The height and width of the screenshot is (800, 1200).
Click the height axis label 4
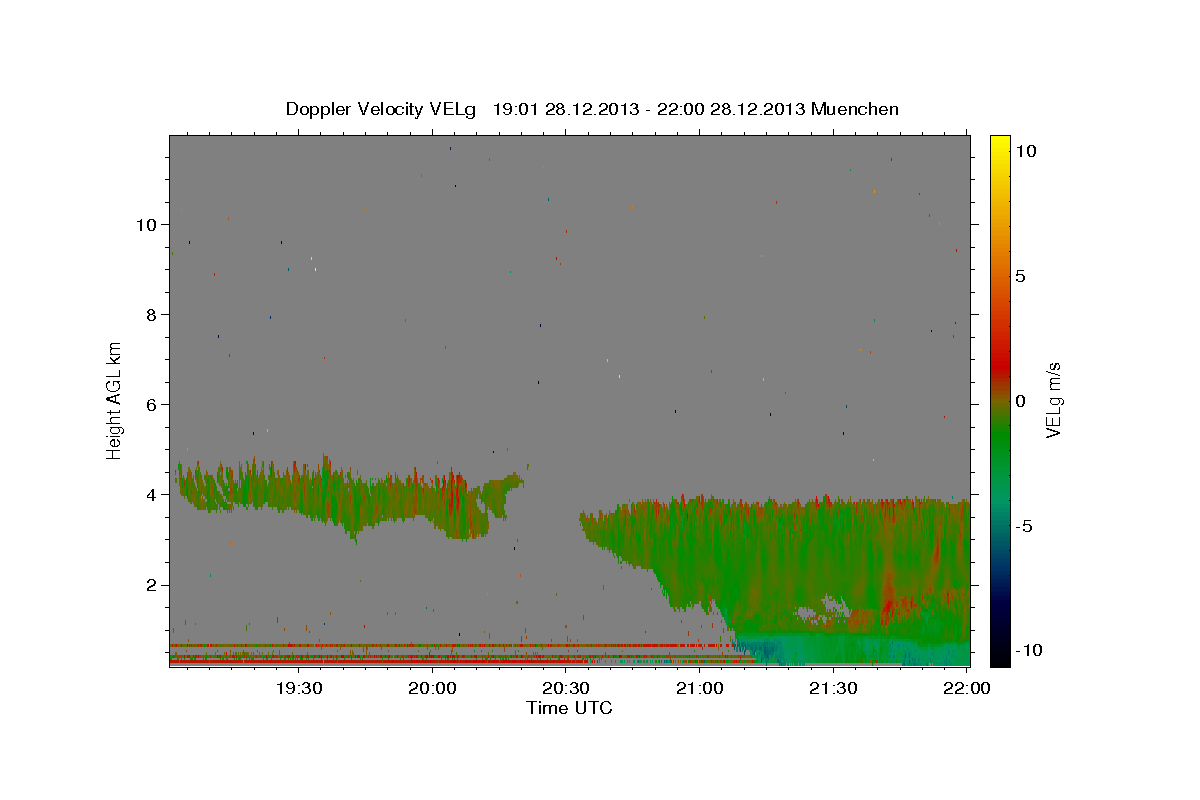tap(149, 494)
